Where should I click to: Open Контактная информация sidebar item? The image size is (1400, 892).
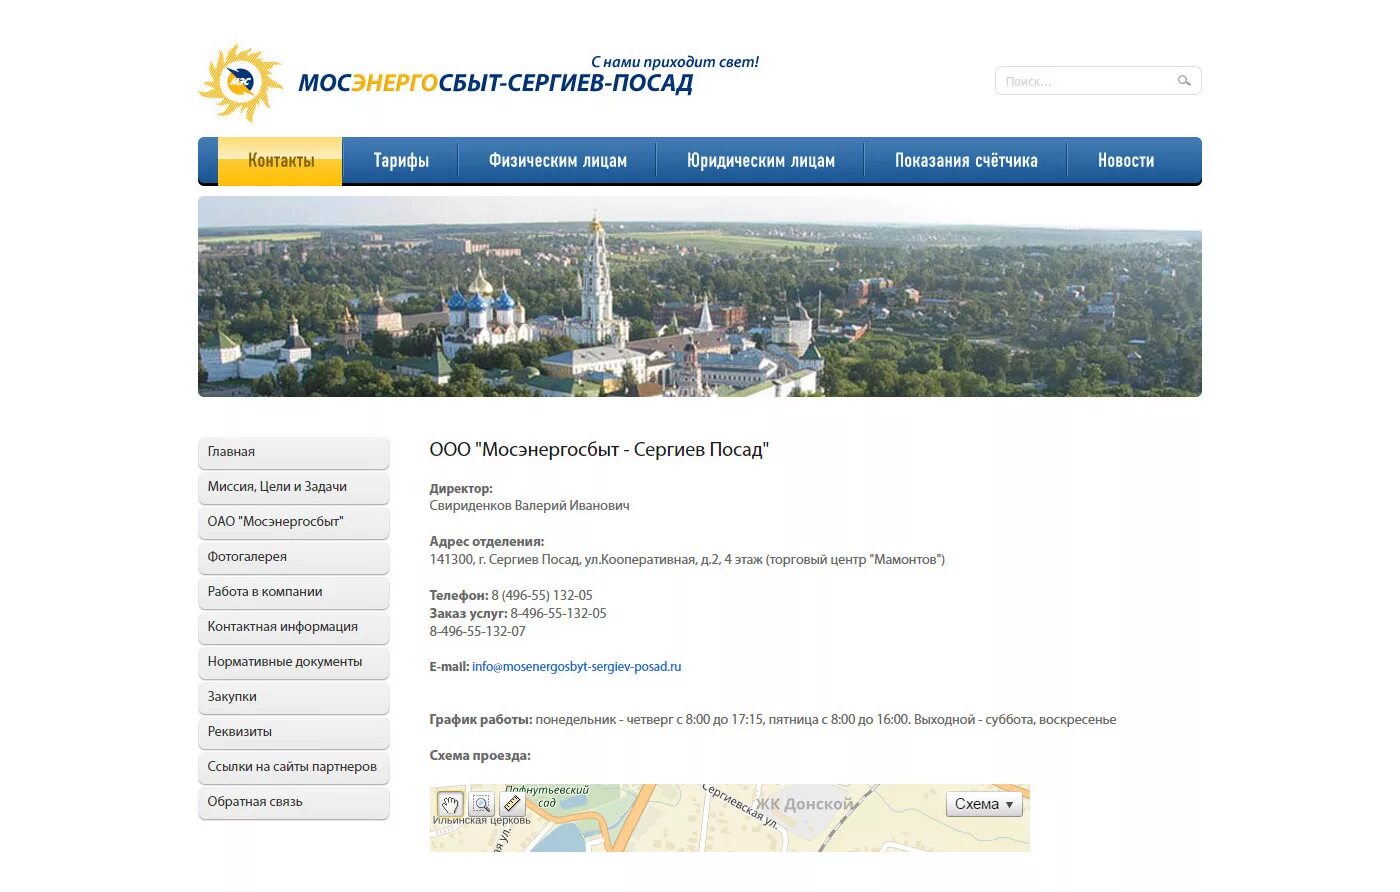coord(294,627)
